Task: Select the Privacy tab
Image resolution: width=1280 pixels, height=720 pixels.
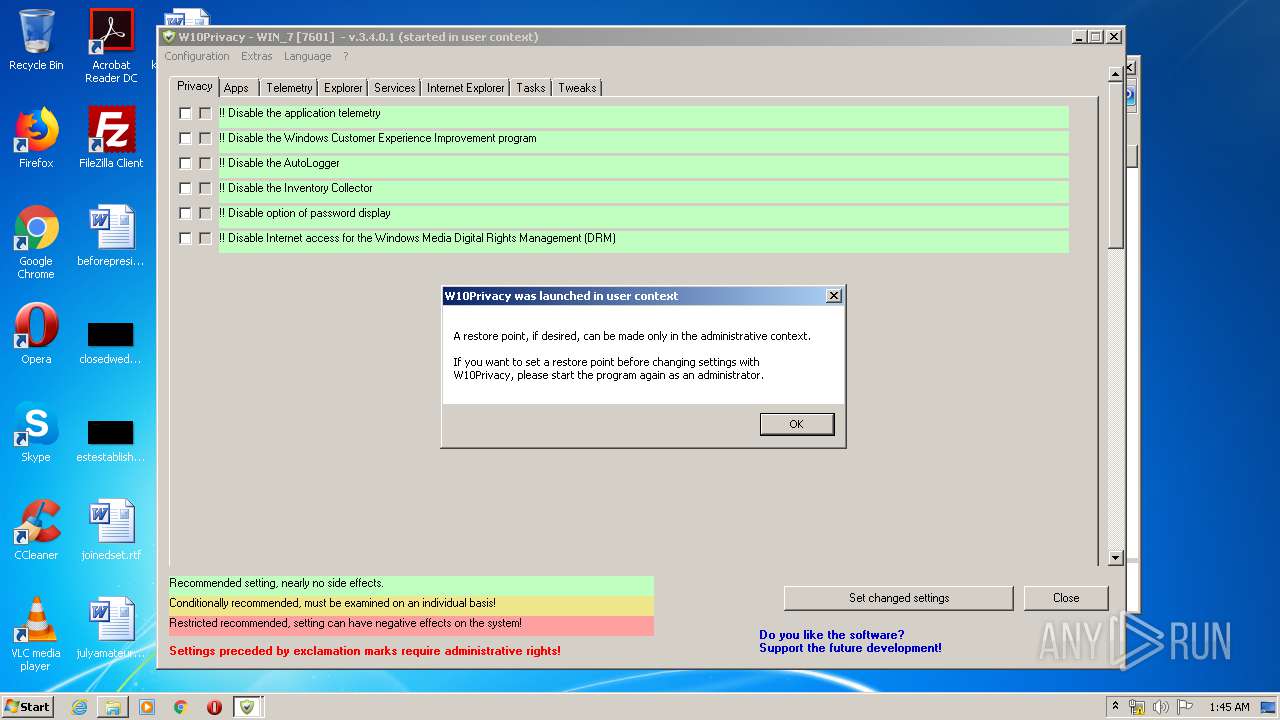Action: pyautogui.click(x=194, y=86)
